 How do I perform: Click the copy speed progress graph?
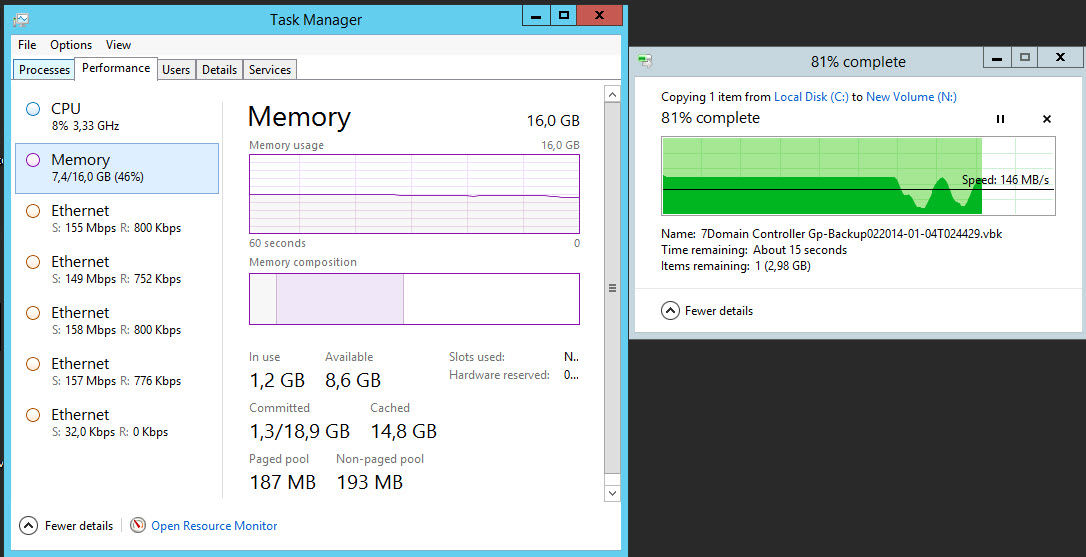(858, 176)
